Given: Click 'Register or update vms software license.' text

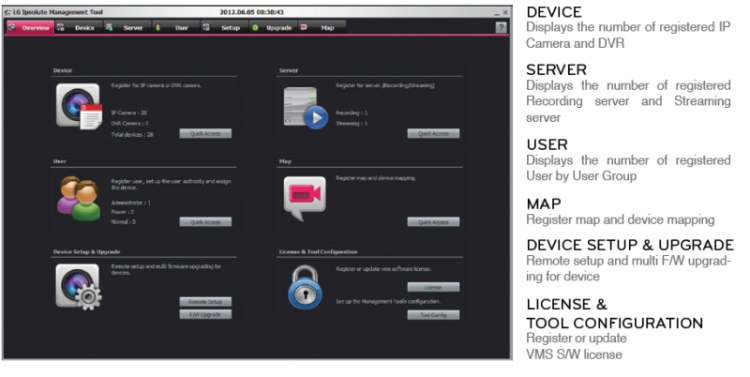Looking at the screenshot, I should click(x=384, y=269).
